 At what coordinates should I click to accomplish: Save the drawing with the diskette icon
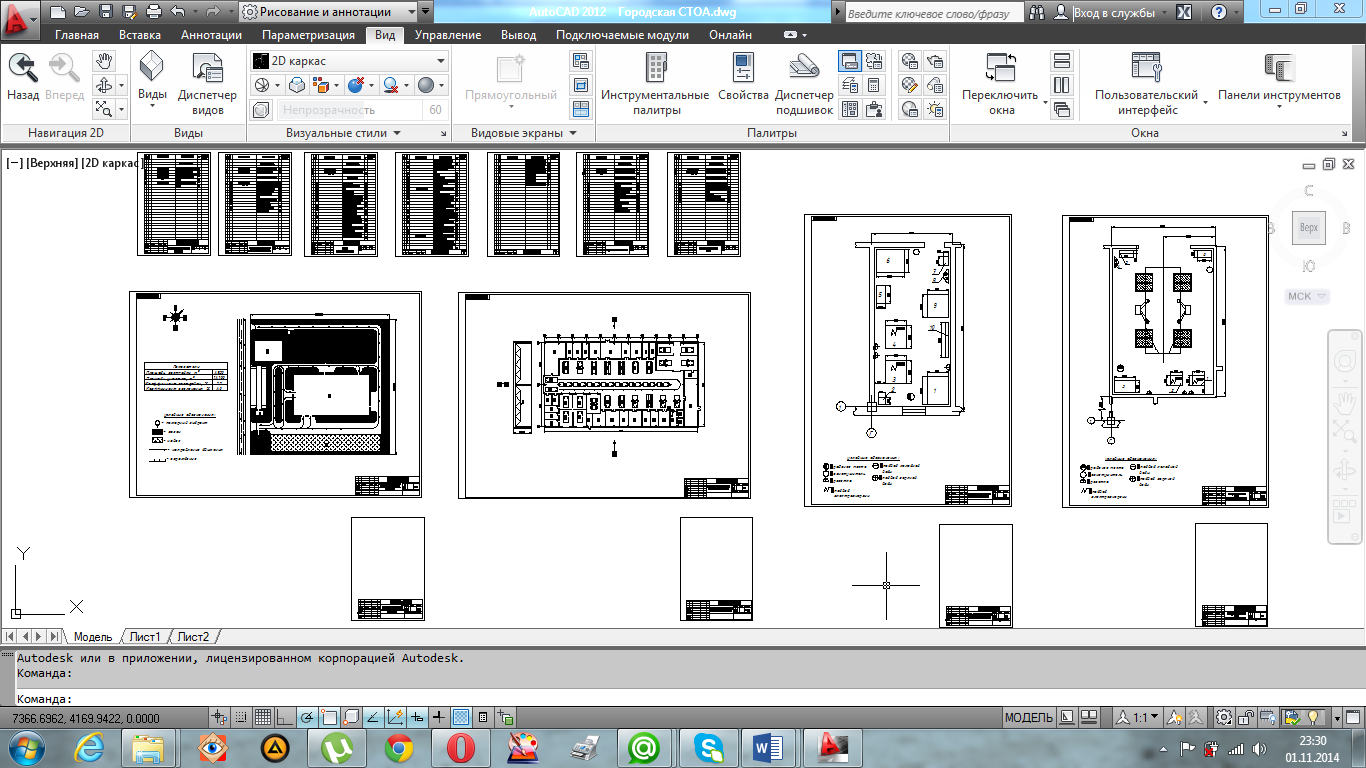click(x=105, y=12)
